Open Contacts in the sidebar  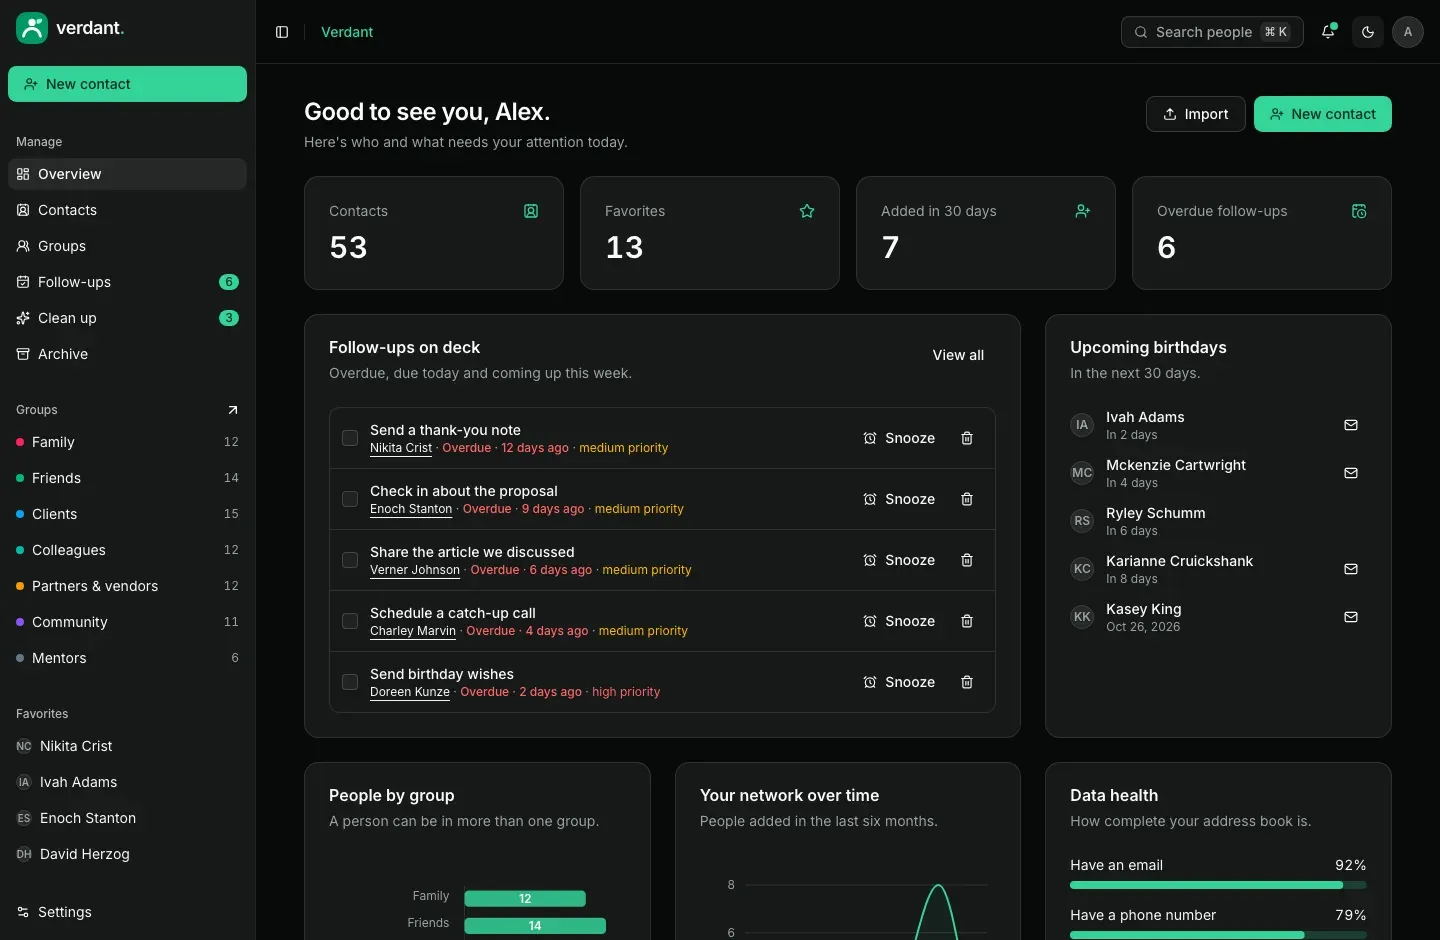point(127,210)
